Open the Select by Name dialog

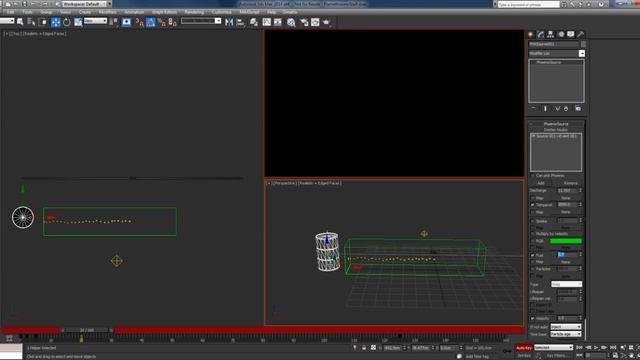click(31, 22)
